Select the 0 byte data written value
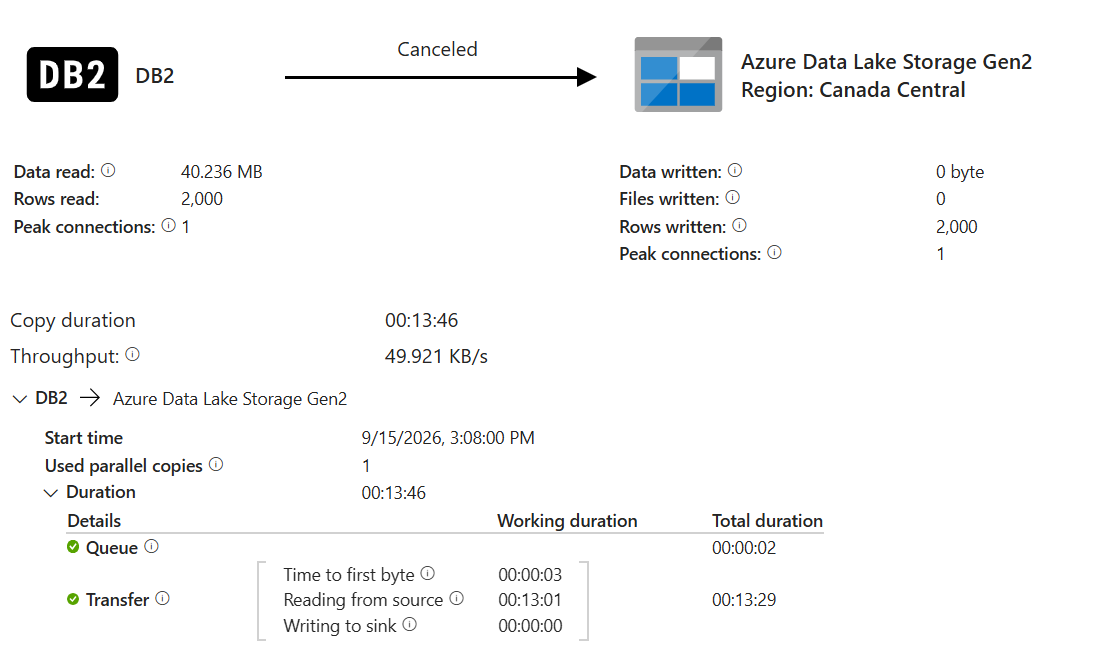This screenshot has width=1097, height=645. (x=960, y=172)
